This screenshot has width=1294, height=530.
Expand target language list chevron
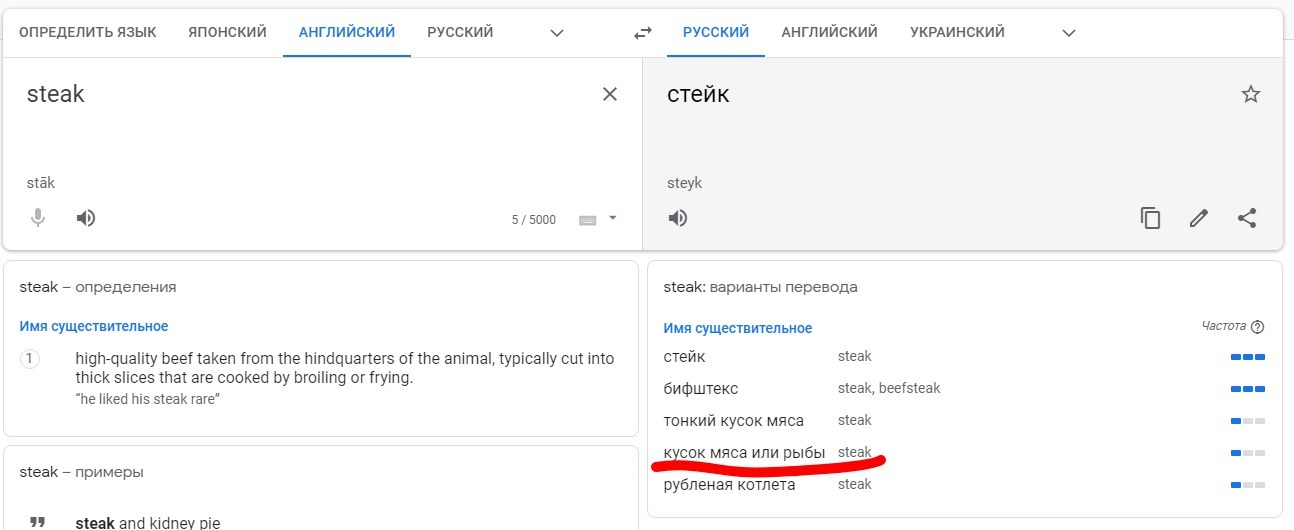pos(1069,33)
